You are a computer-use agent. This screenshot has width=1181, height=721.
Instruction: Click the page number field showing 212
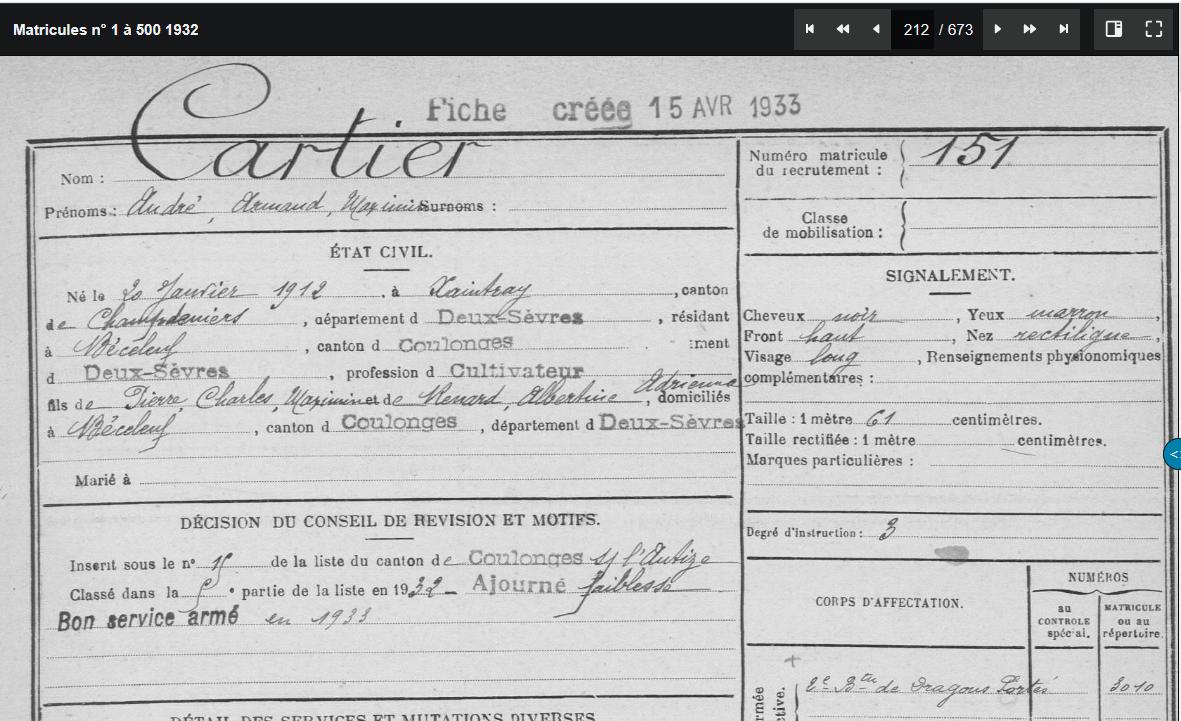coord(914,29)
